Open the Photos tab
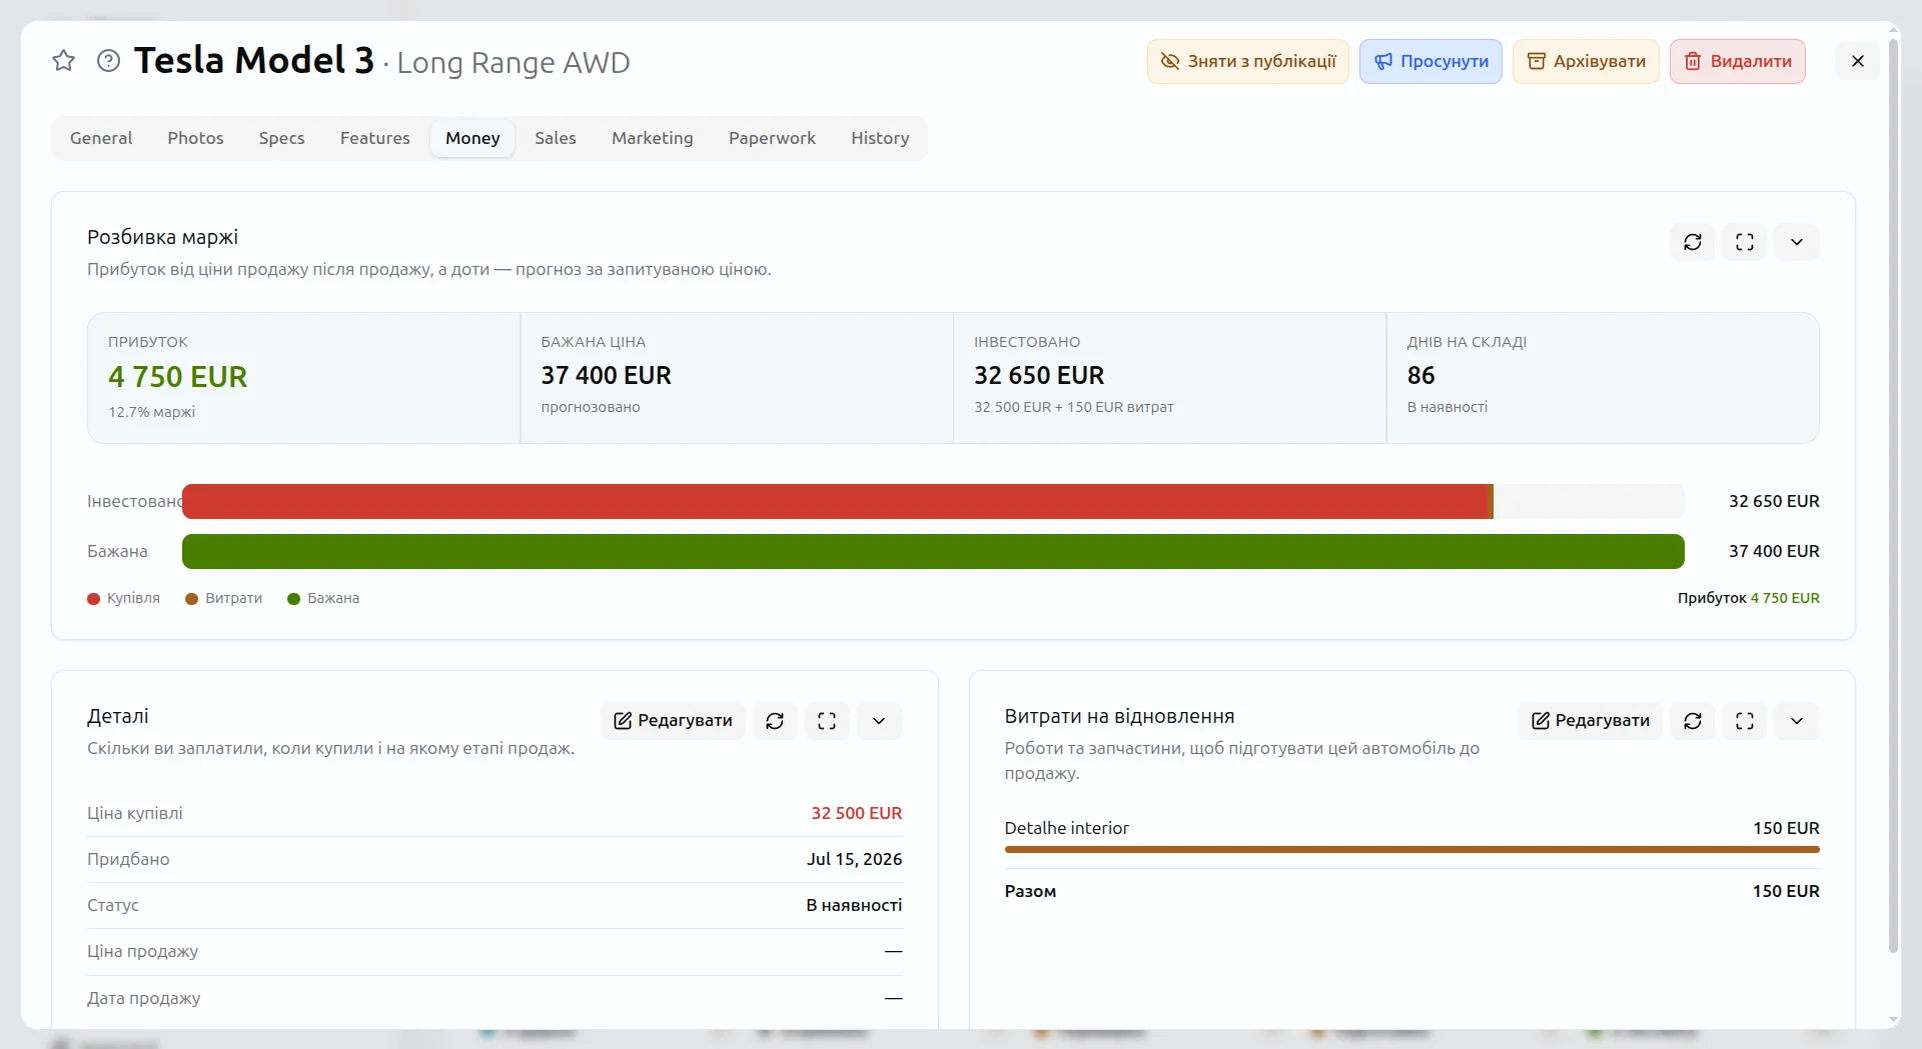The width and height of the screenshot is (1922, 1049). [195, 138]
